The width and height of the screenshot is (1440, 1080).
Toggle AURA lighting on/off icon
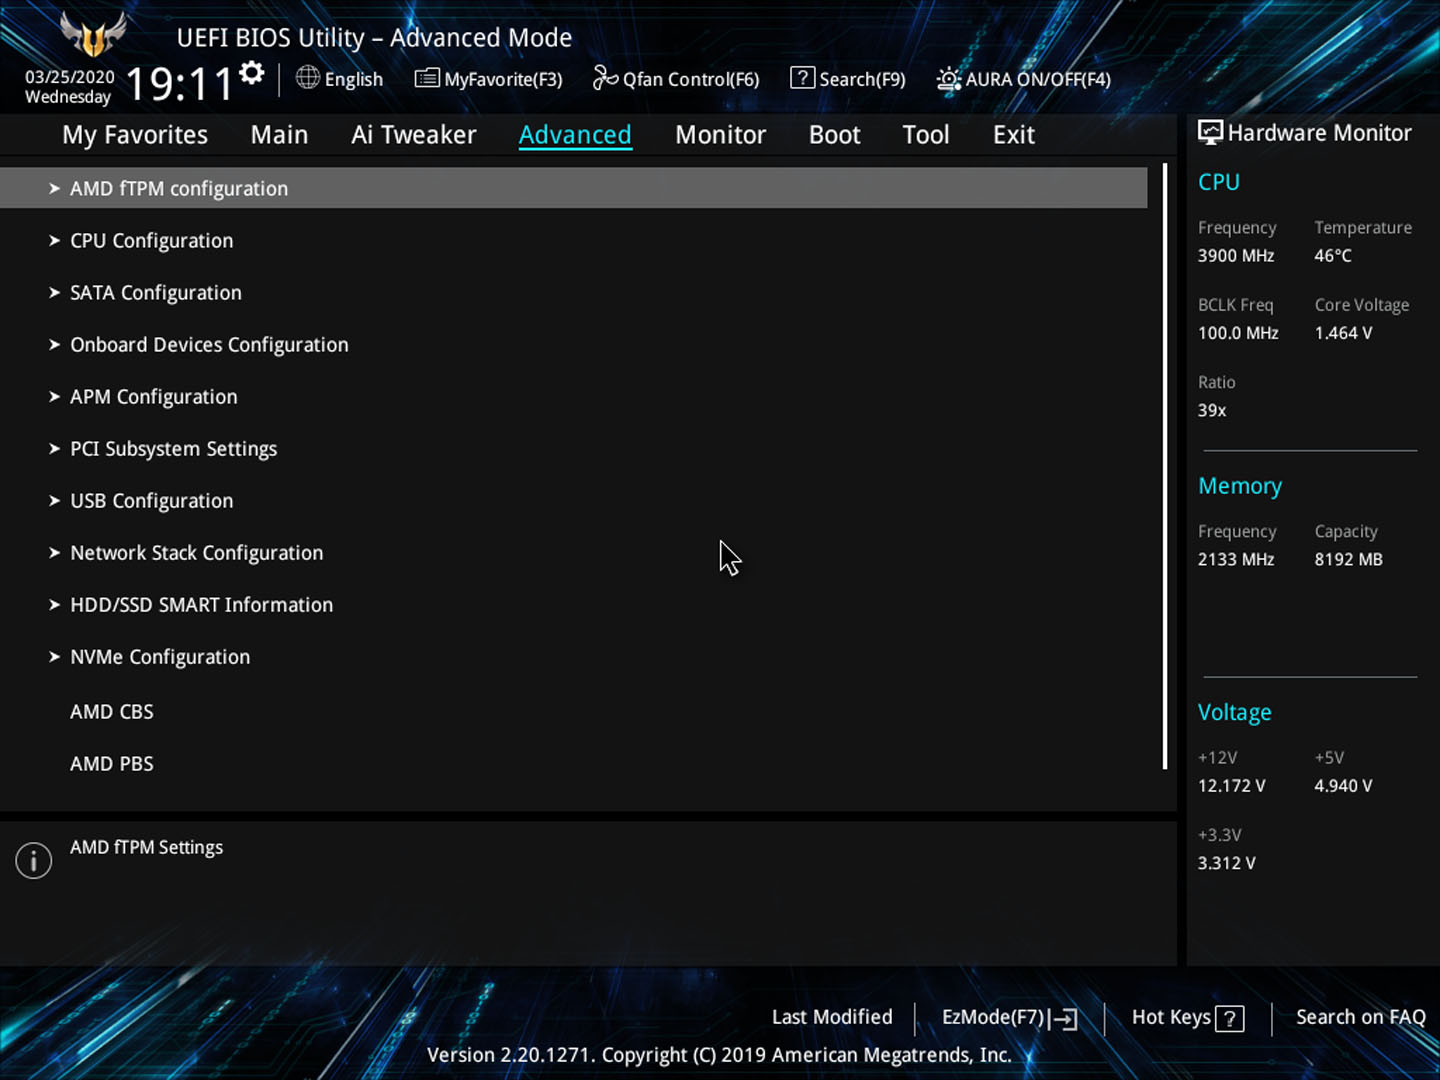coord(948,79)
